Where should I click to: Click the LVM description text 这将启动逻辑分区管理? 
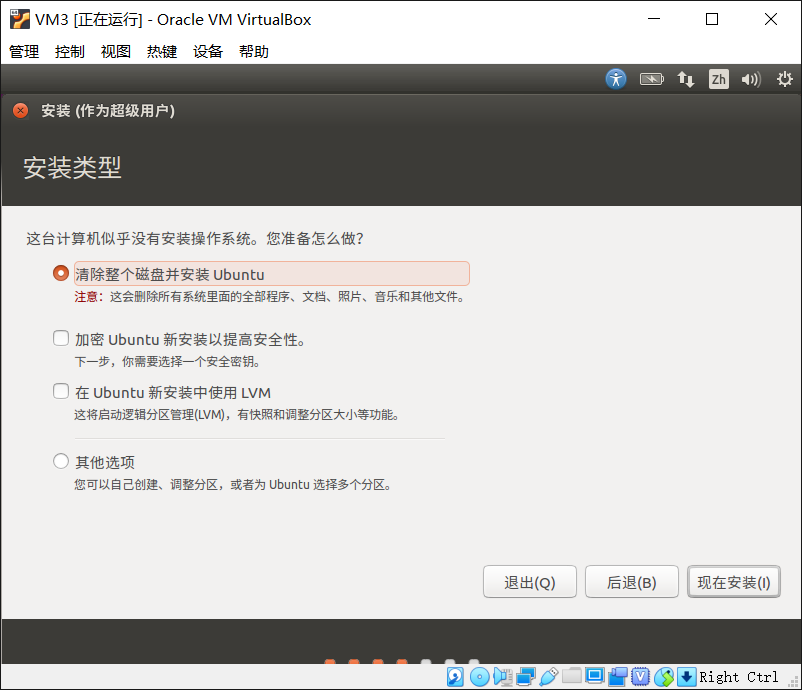point(237,415)
